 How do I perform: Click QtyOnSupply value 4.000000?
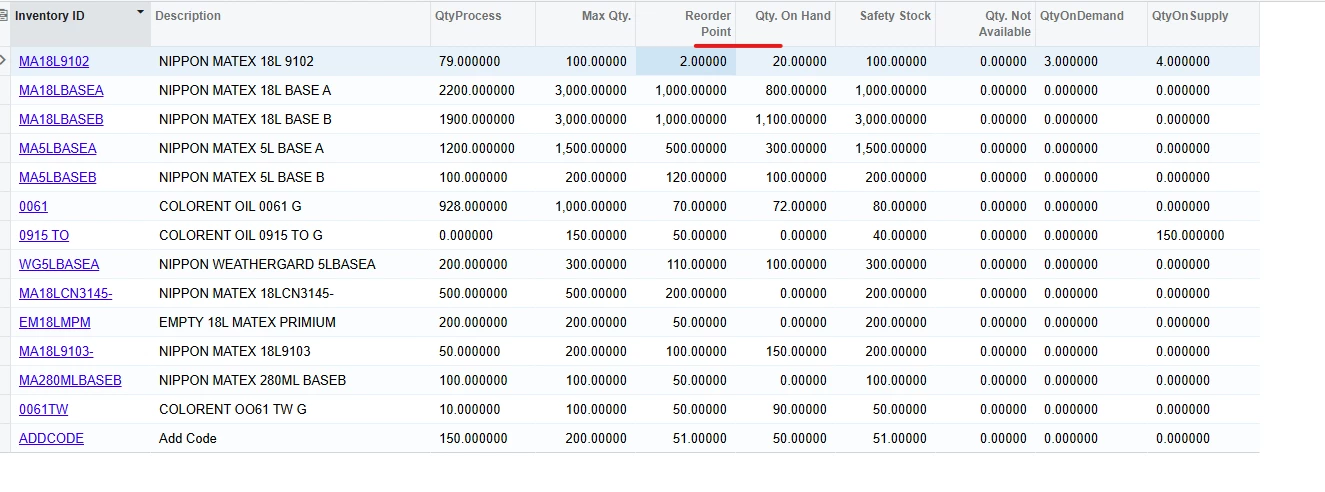coord(1183,61)
